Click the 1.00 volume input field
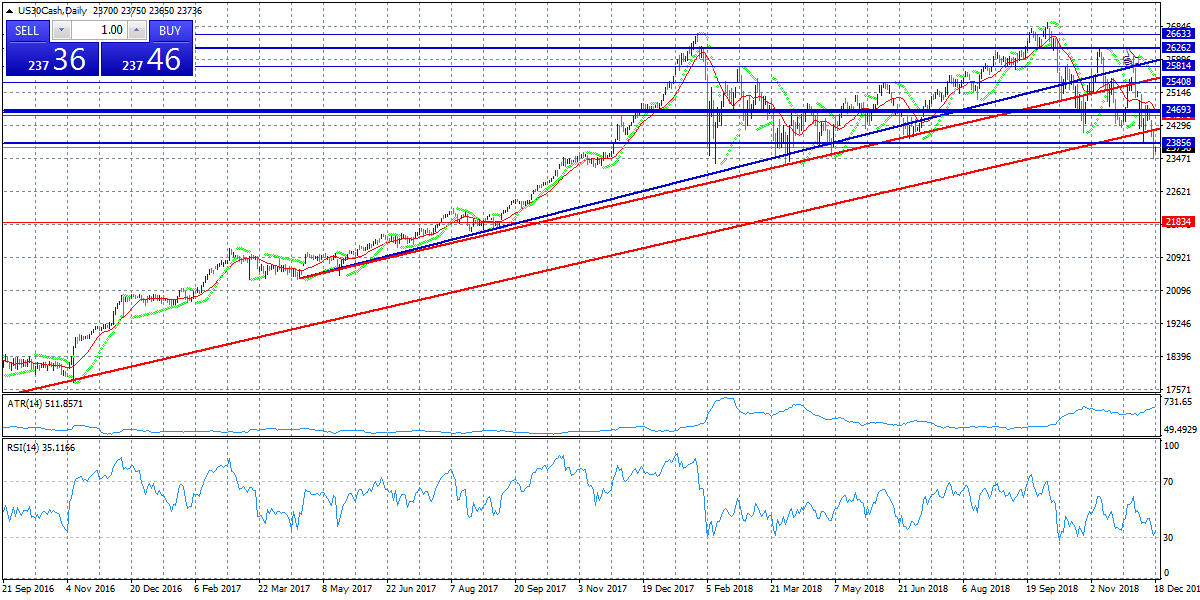The image size is (1200, 600). (98, 30)
